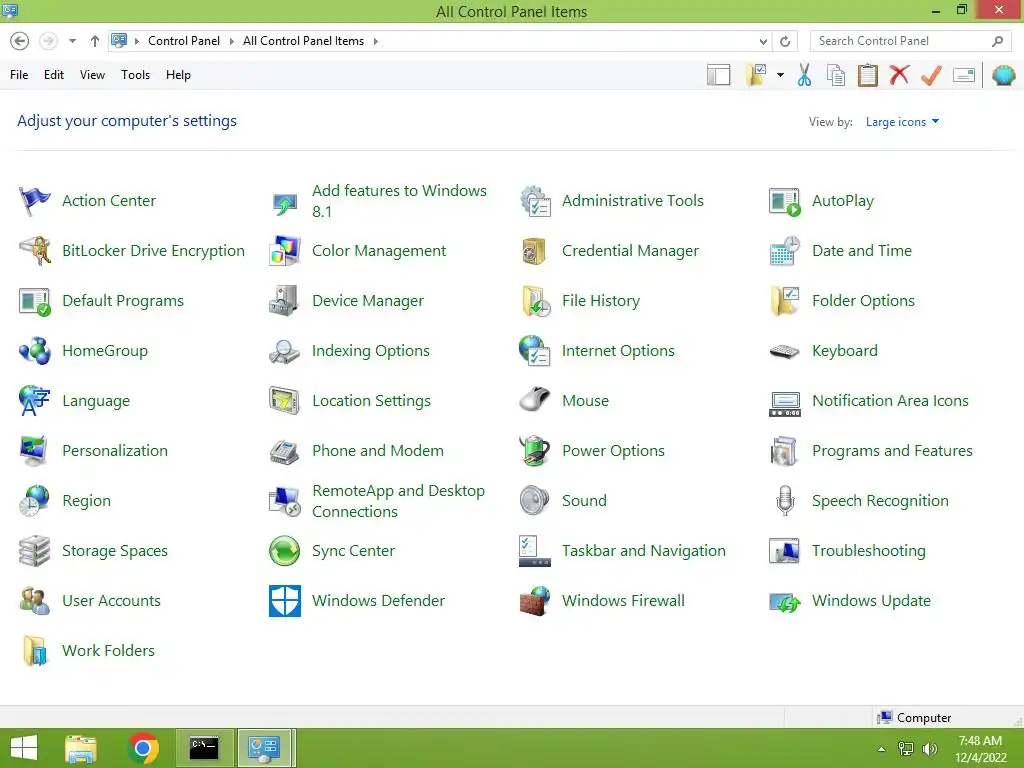The image size is (1024, 768).
Task: Open the Windows Defender shield icon
Action: pos(285,601)
